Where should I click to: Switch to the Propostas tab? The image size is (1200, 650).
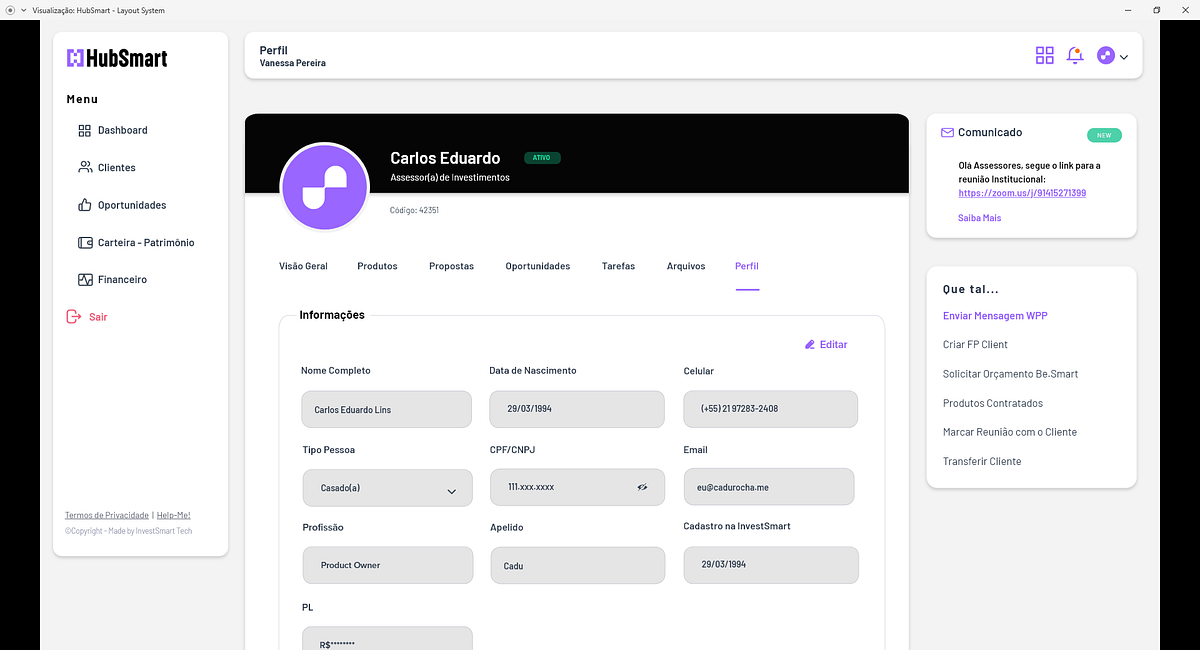[451, 266]
